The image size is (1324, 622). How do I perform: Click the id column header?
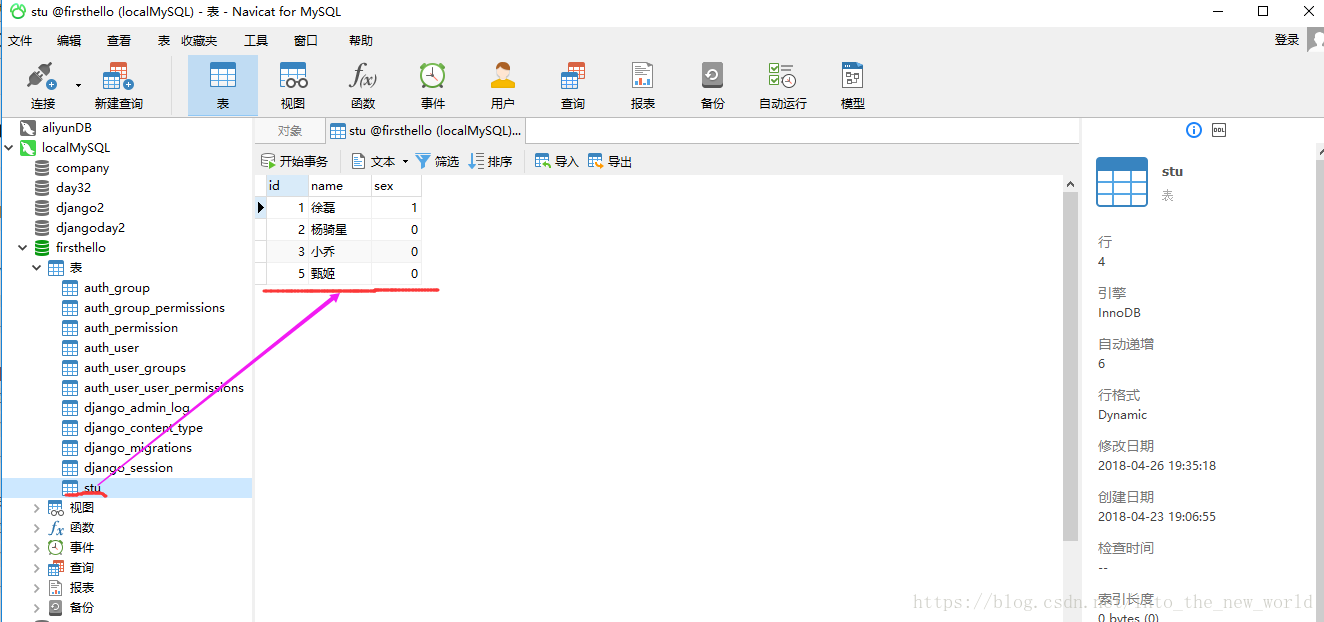(x=287, y=186)
